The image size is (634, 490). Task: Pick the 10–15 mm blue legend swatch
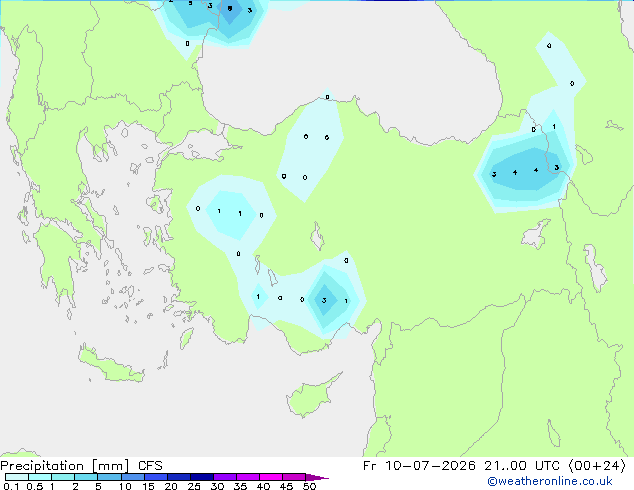tap(132, 477)
